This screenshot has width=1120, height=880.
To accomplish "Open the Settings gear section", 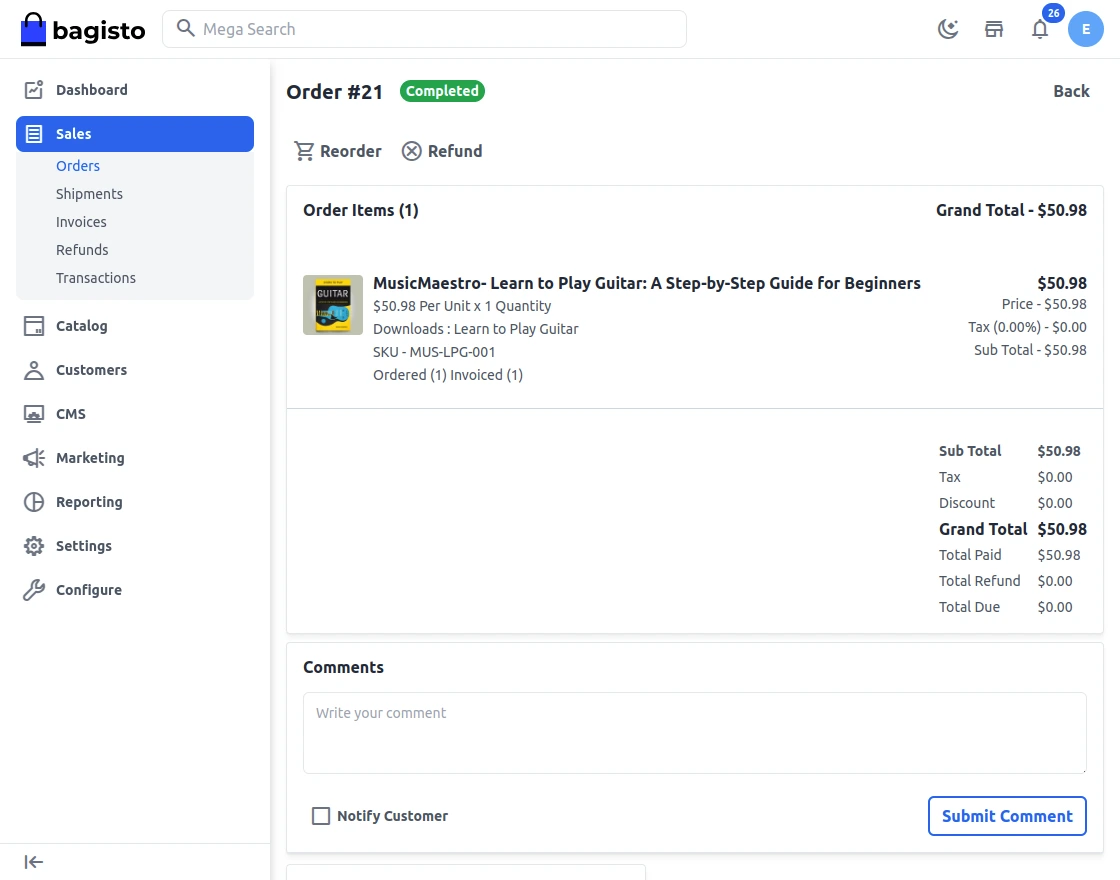I will 83,546.
